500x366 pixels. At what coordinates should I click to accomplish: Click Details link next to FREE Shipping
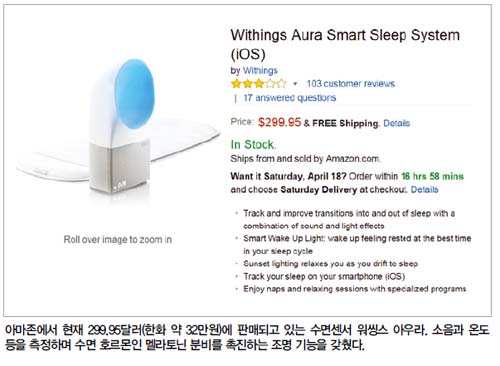396,123
